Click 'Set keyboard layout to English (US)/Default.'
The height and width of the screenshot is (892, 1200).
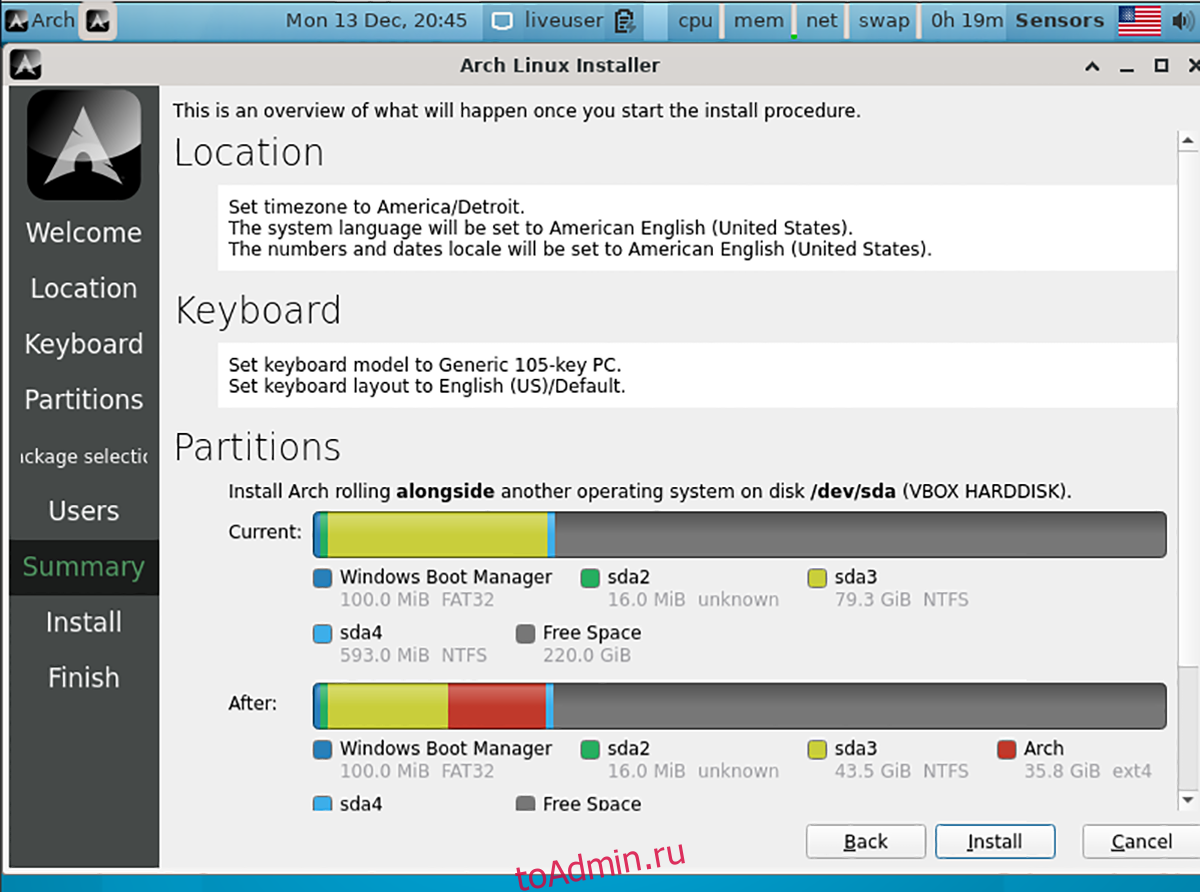427,386
